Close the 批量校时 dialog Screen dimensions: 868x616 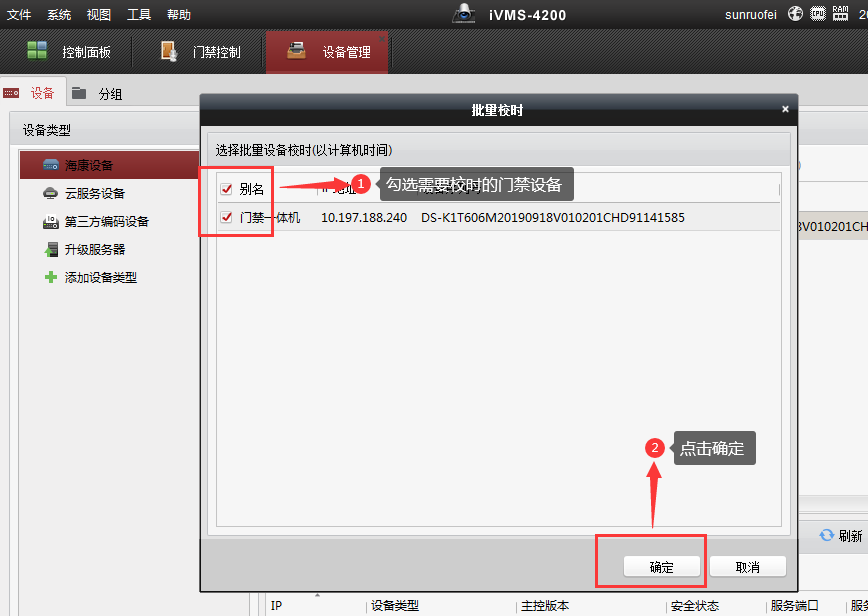[x=785, y=109]
